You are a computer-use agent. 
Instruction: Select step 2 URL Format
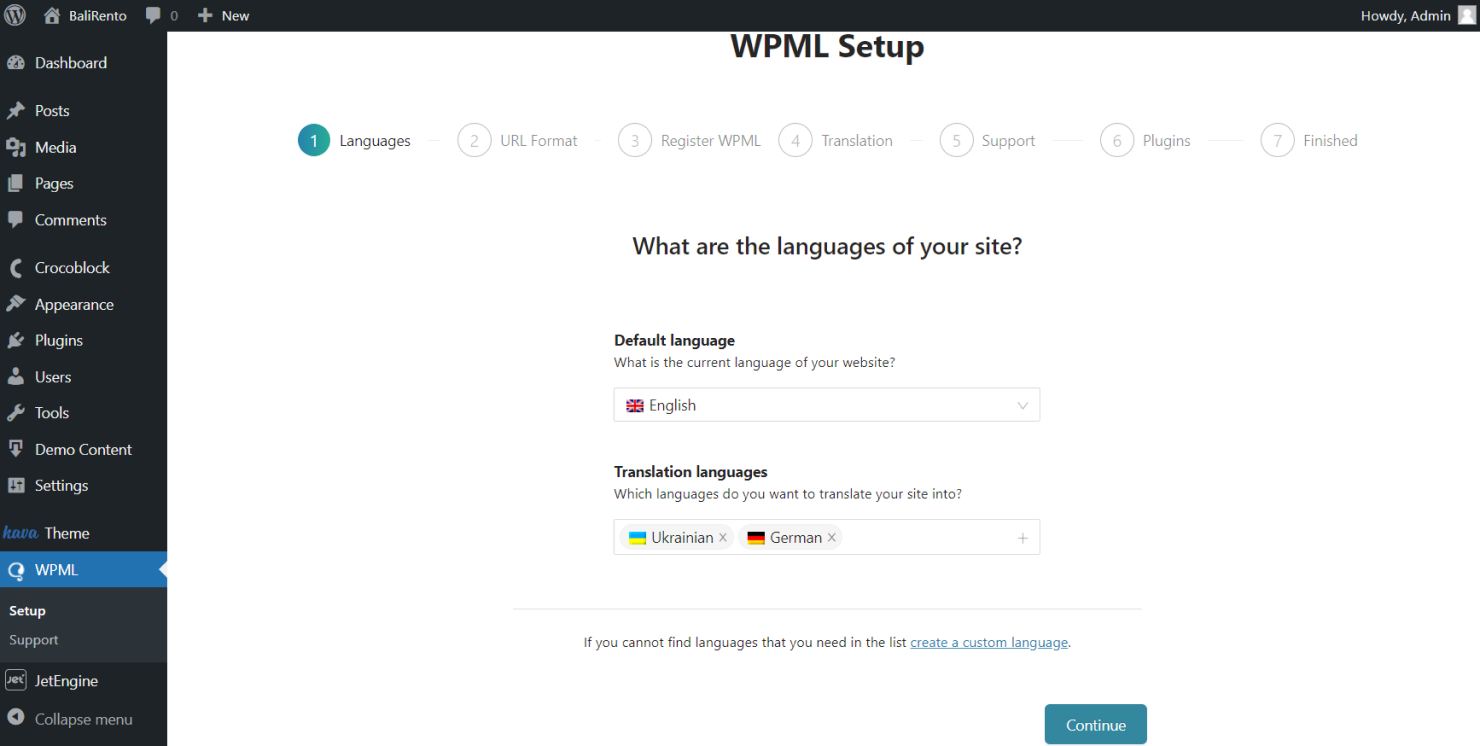518,141
